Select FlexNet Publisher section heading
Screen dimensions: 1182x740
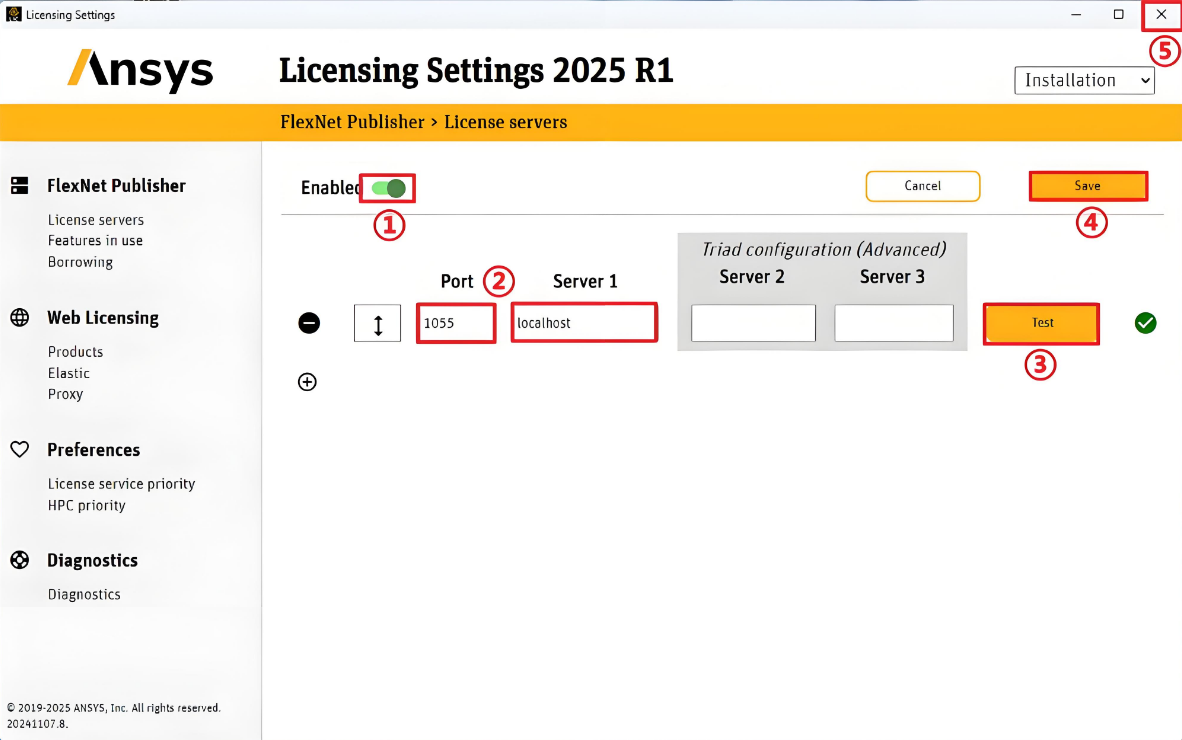tap(116, 185)
